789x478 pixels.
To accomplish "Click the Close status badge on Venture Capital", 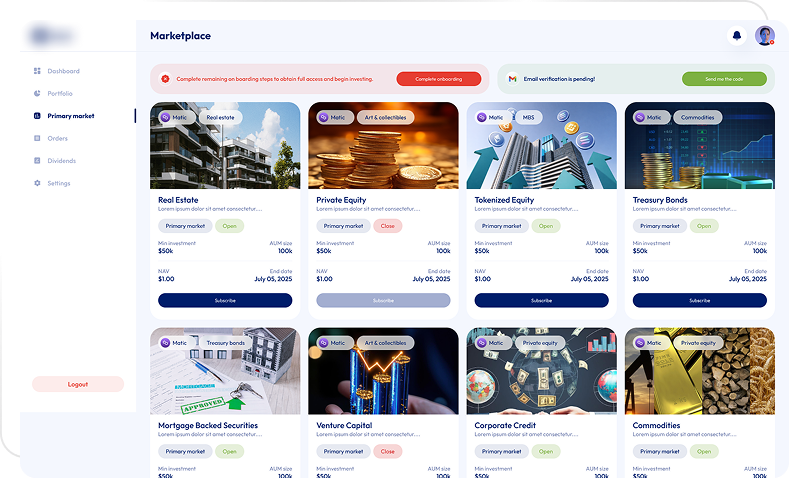I will click(387, 451).
